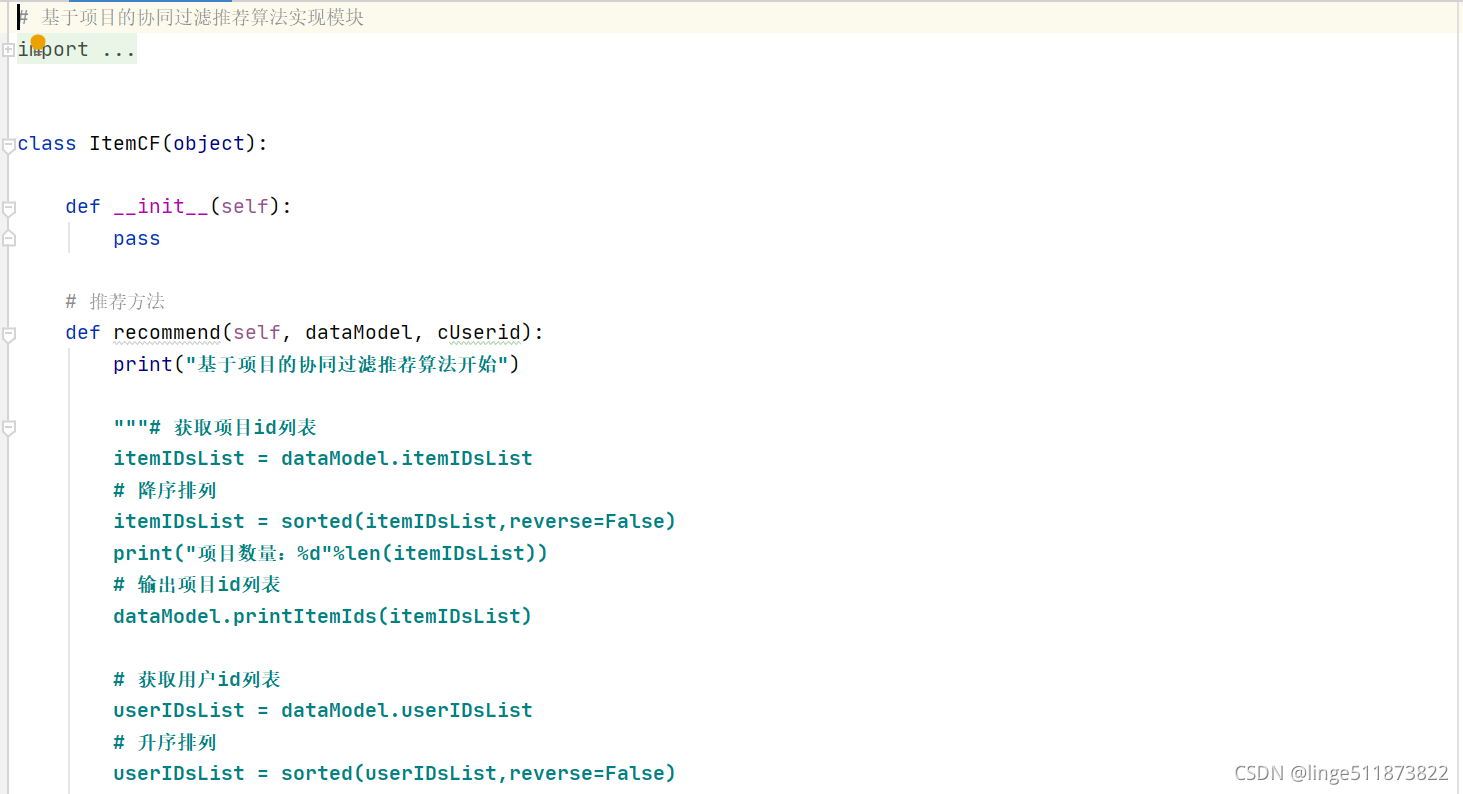Screen dimensions: 1463x794
Task: Click the comment # 输出项目id列表
Action: coord(197,584)
